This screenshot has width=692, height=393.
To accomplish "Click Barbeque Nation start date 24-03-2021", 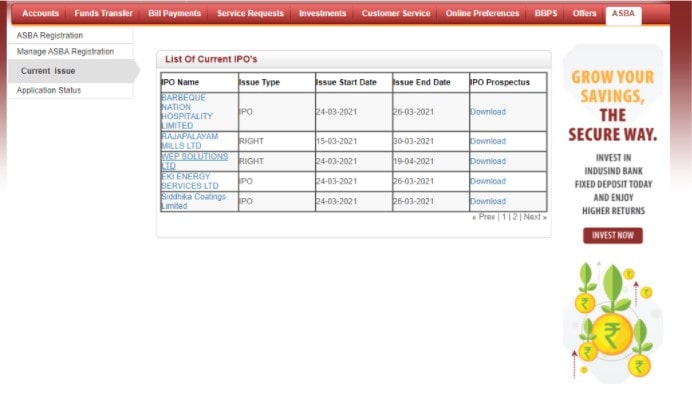I will (x=336, y=112).
